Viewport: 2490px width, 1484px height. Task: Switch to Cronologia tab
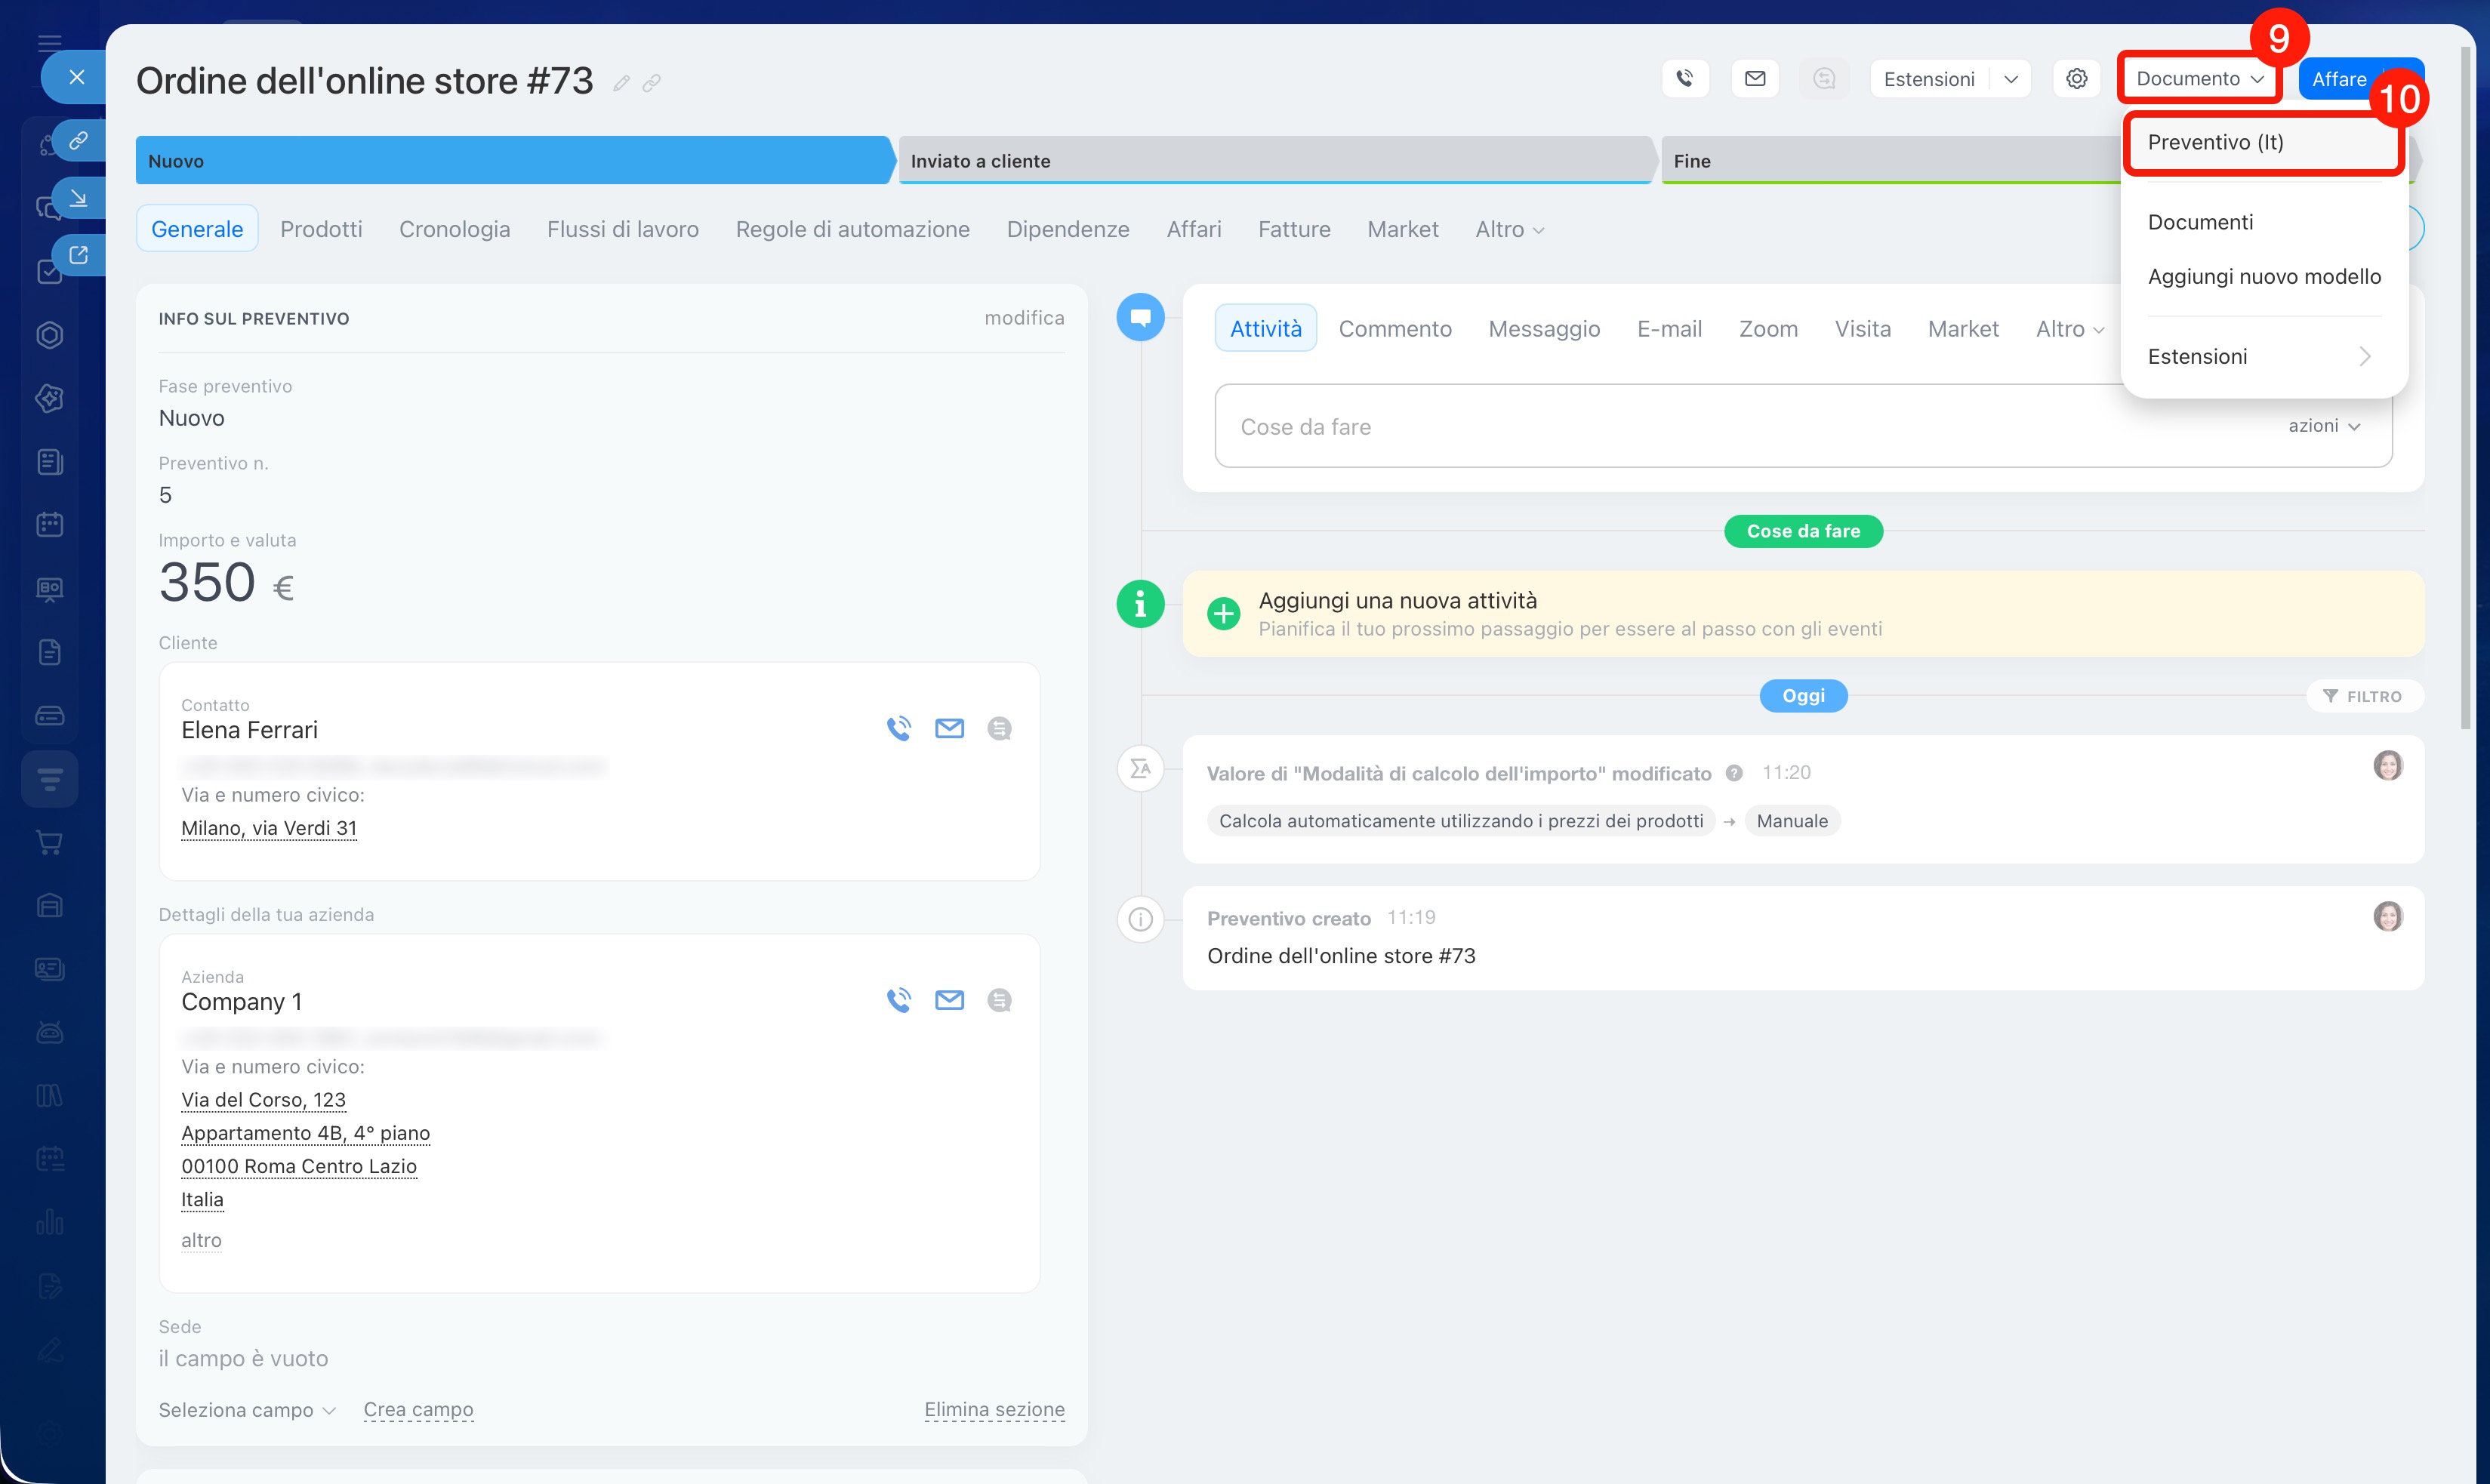(x=454, y=229)
